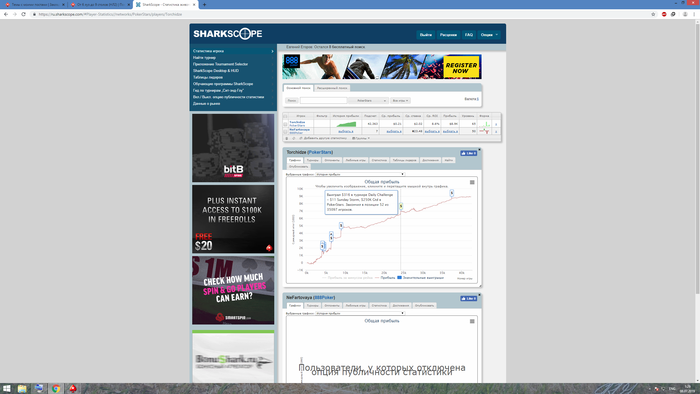Close the Torchidze player panel

coord(479,149)
